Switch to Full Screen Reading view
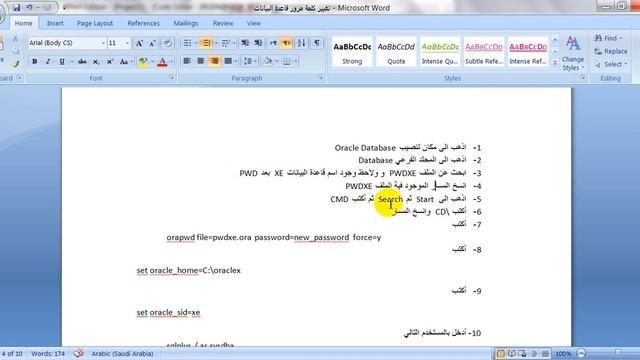This screenshot has height=360, width=640. 511,353
